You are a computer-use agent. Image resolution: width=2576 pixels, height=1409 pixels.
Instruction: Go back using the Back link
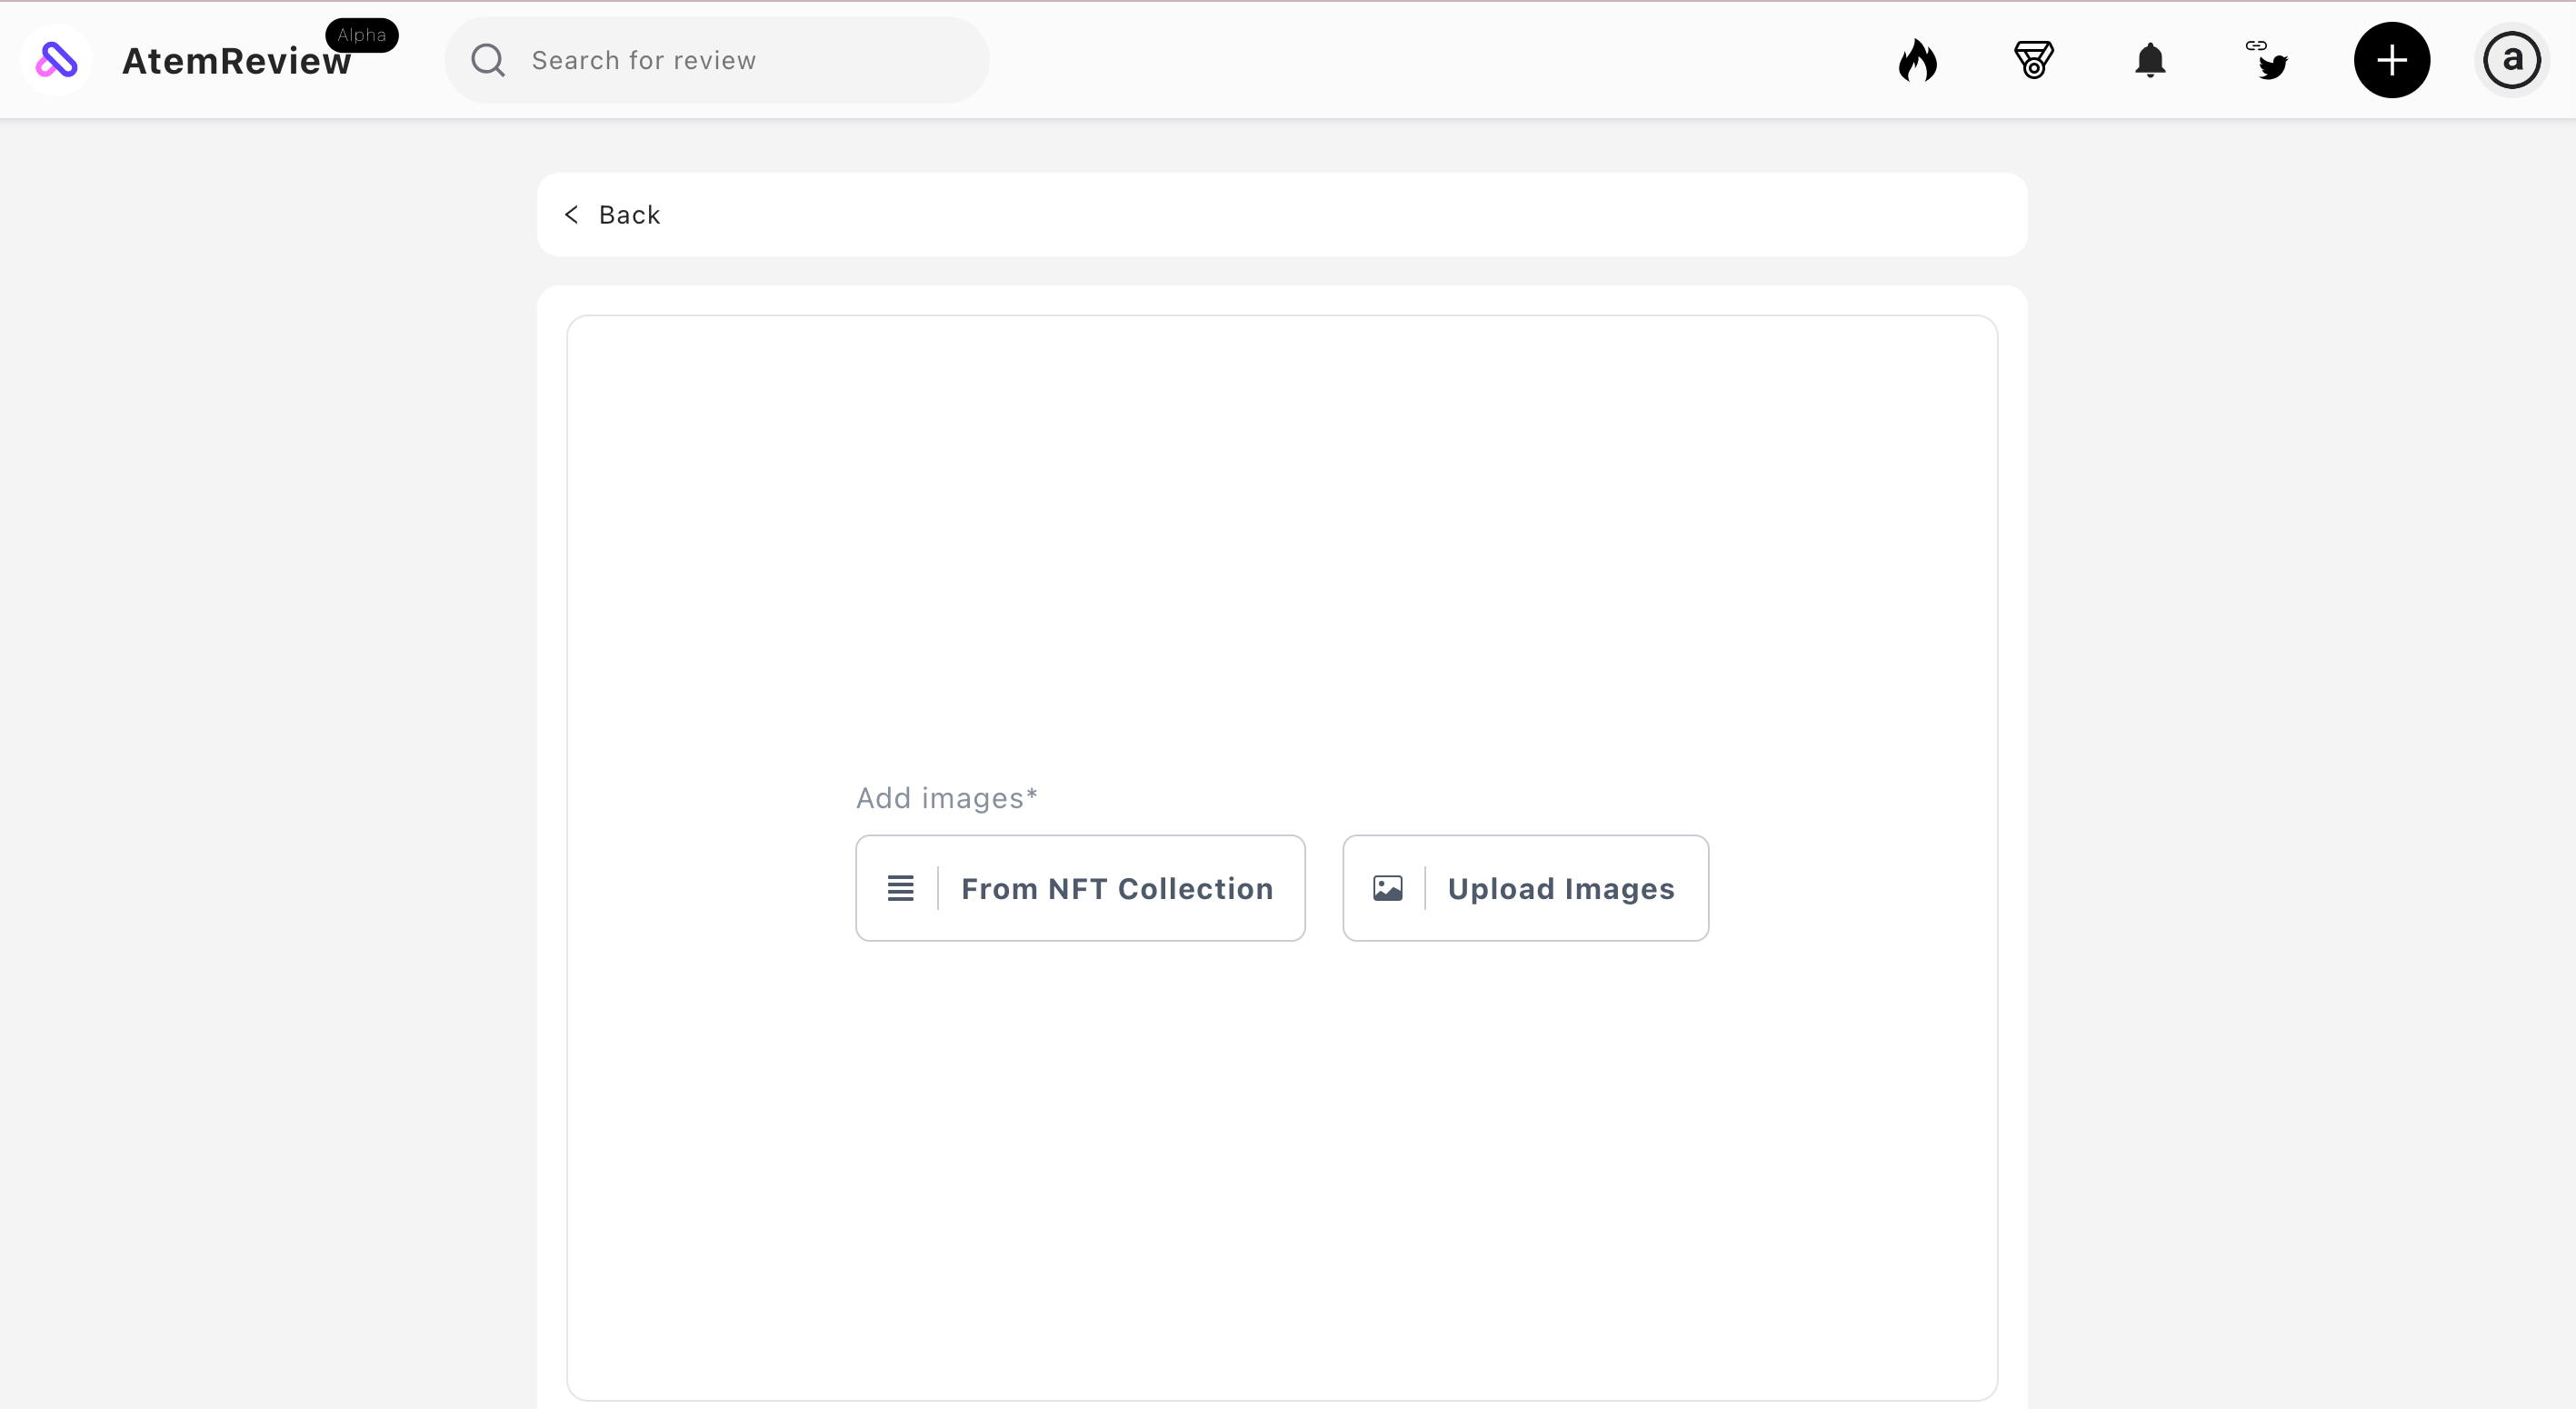point(629,215)
